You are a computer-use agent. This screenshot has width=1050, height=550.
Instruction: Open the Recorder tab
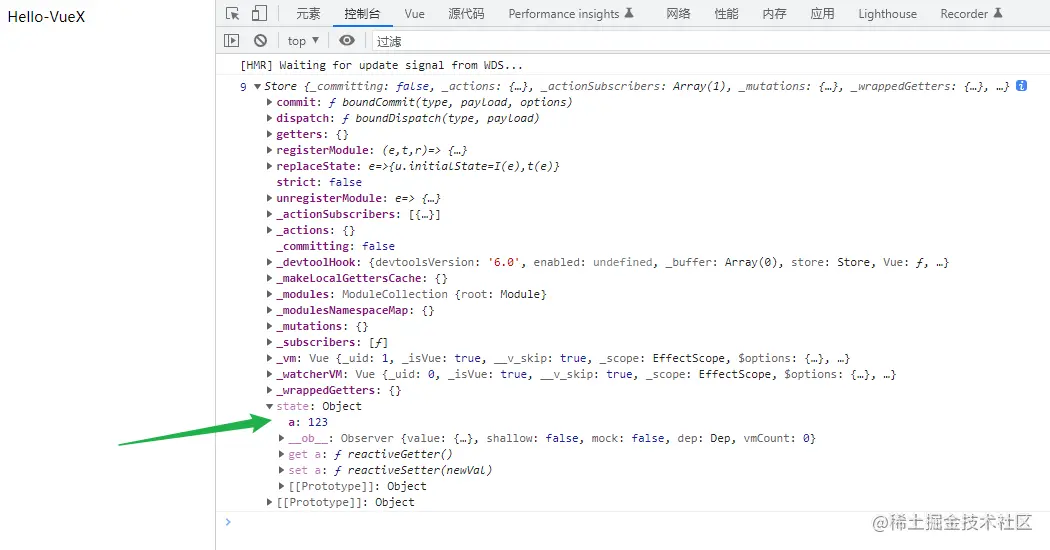tap(971, 13)
